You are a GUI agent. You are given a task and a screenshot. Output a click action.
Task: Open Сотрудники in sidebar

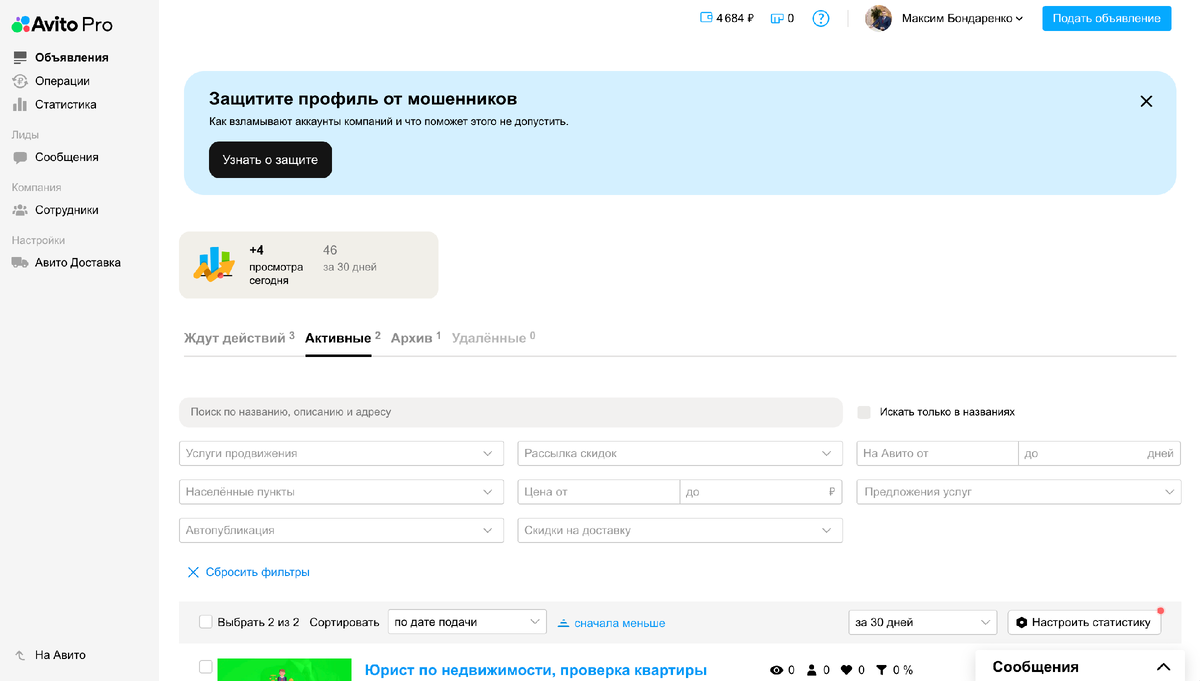point(67,210)
